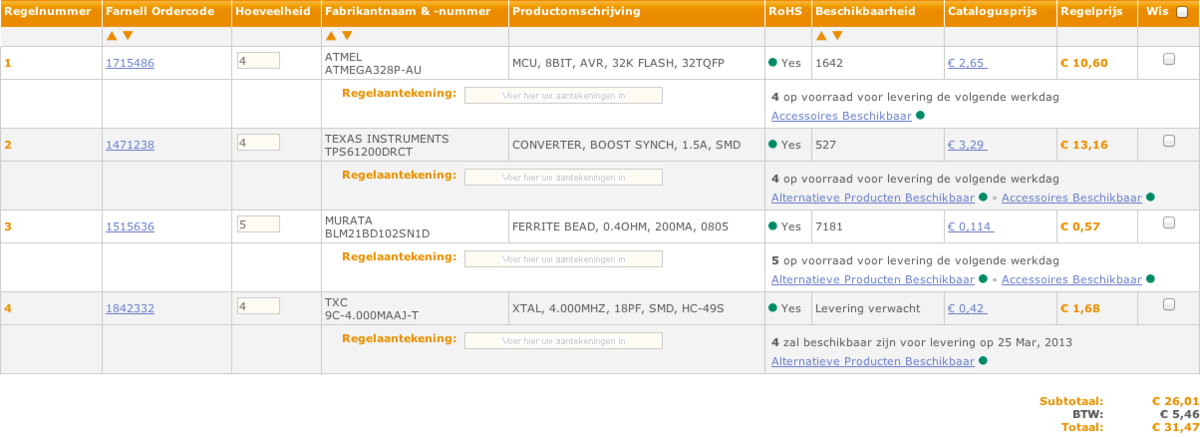
Task: Sort Fabrikantnaam column descending arrow
Action: (348, 36)
